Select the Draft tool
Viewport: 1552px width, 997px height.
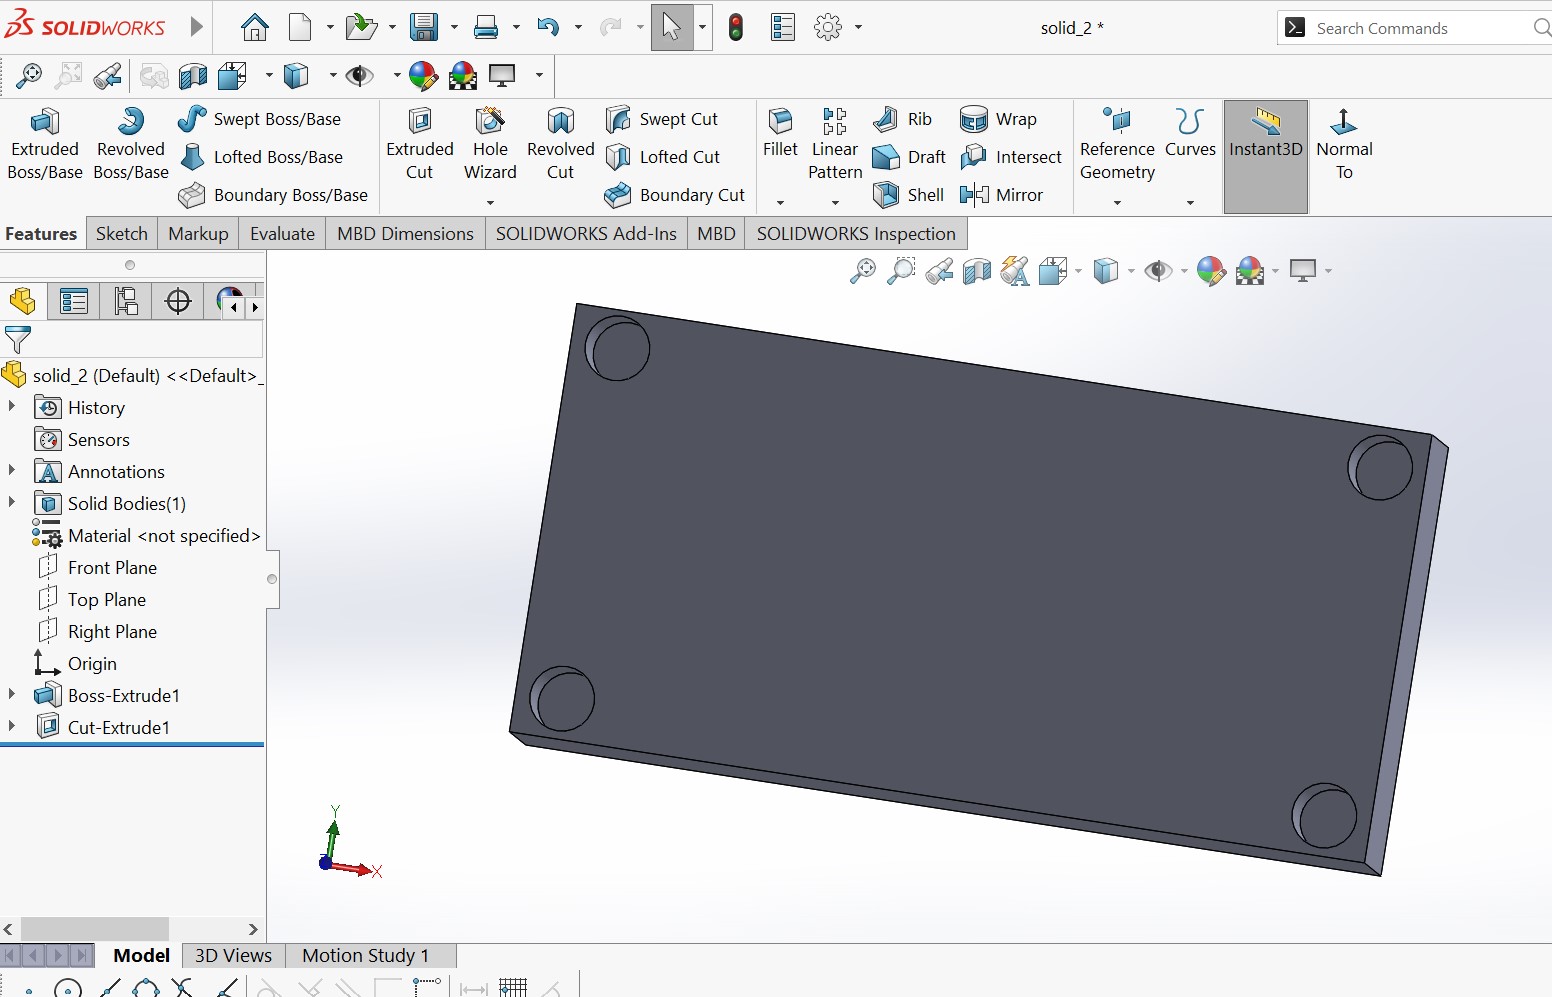909,157
